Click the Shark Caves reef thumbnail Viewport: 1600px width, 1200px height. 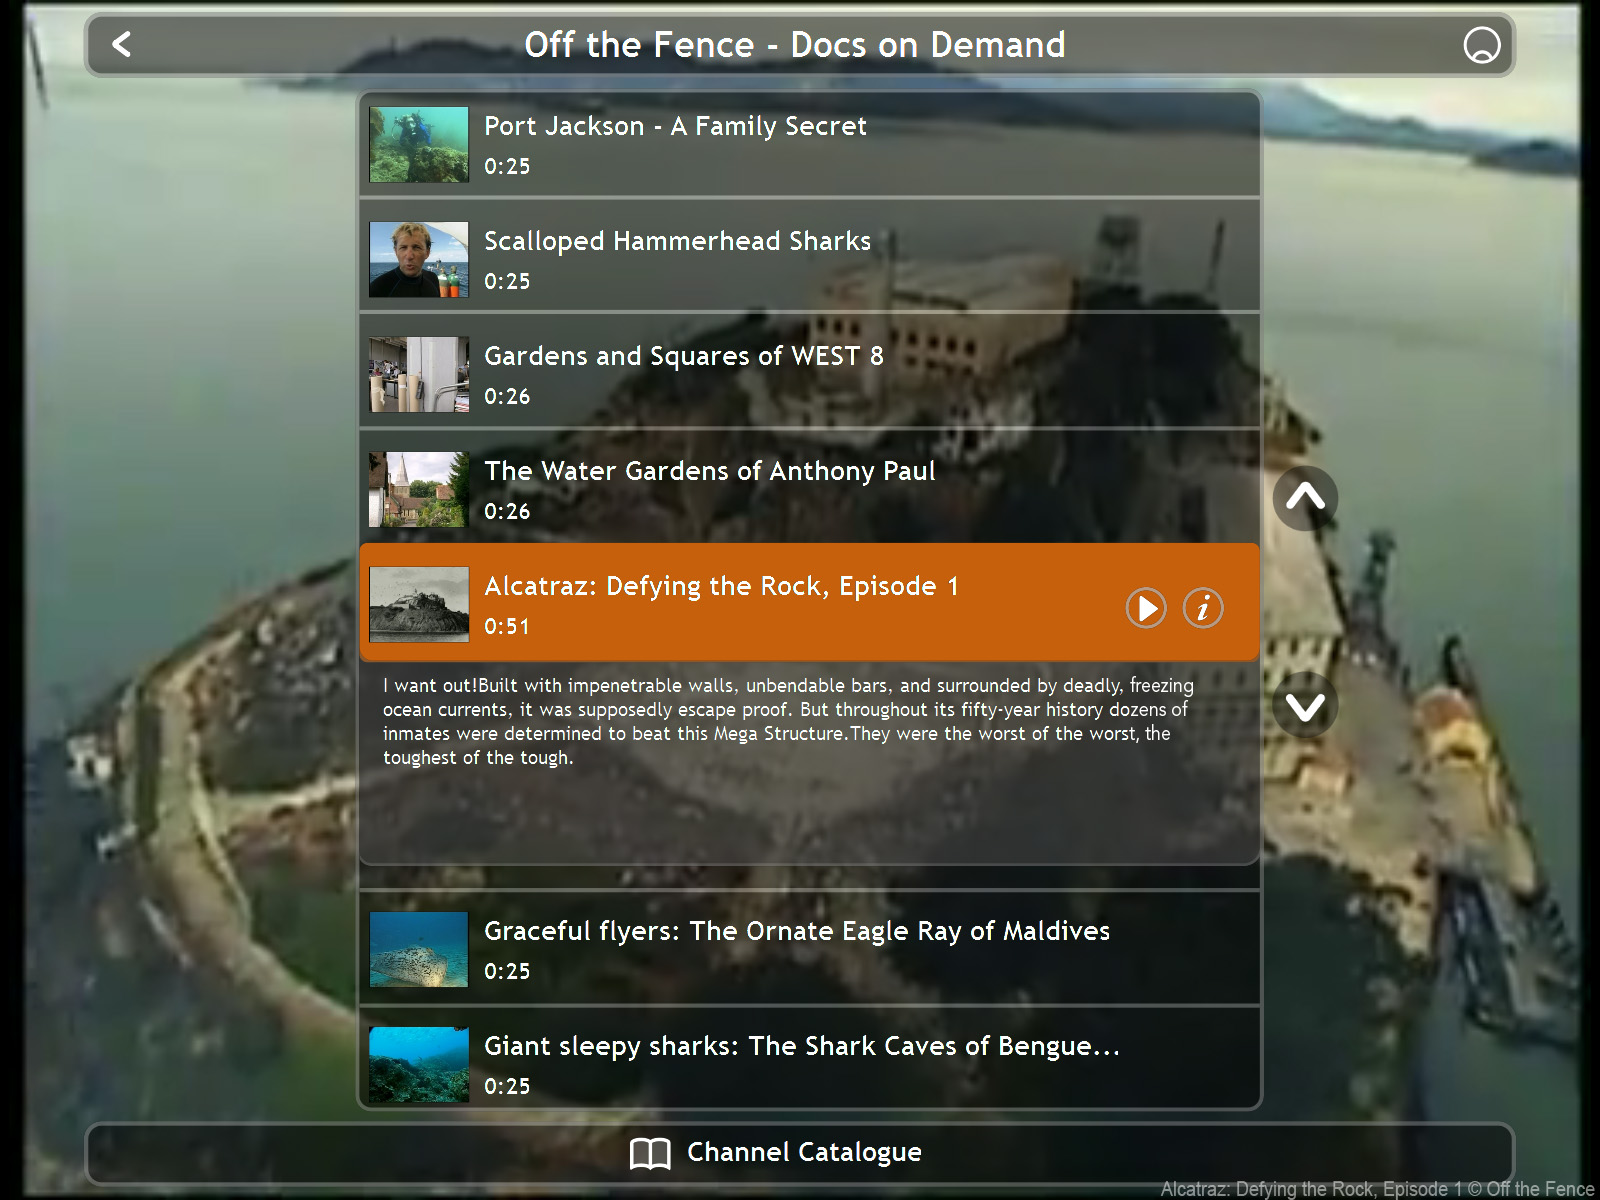(419, 1065)
